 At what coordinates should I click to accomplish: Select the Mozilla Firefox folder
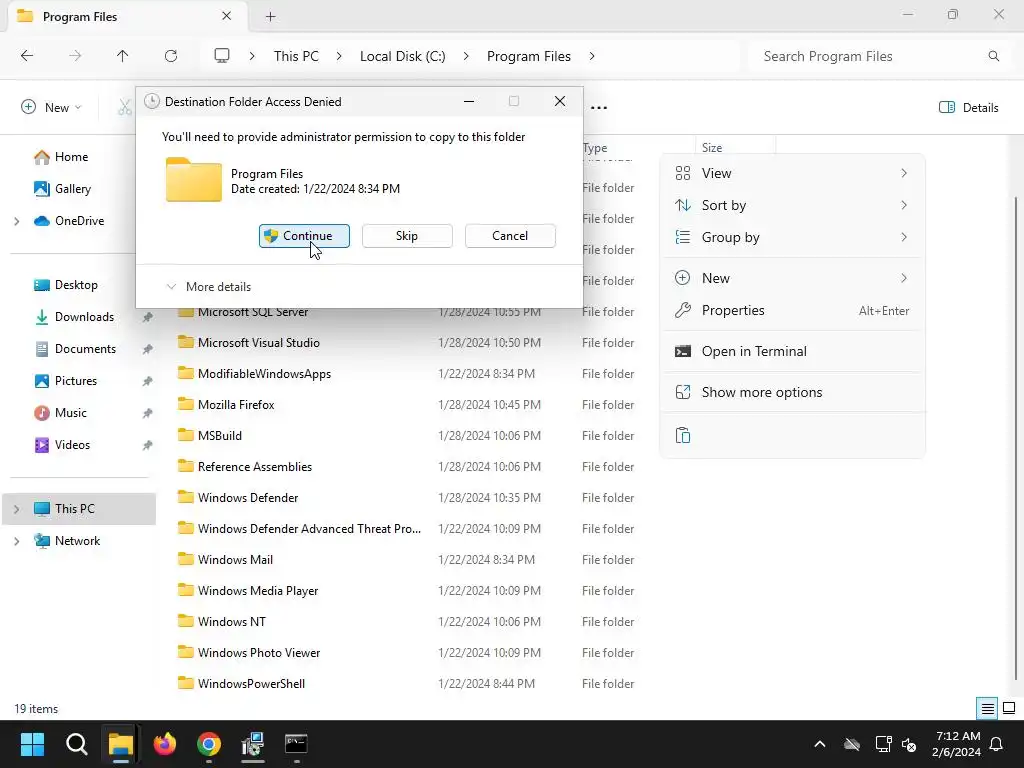(x=236, y=405)
